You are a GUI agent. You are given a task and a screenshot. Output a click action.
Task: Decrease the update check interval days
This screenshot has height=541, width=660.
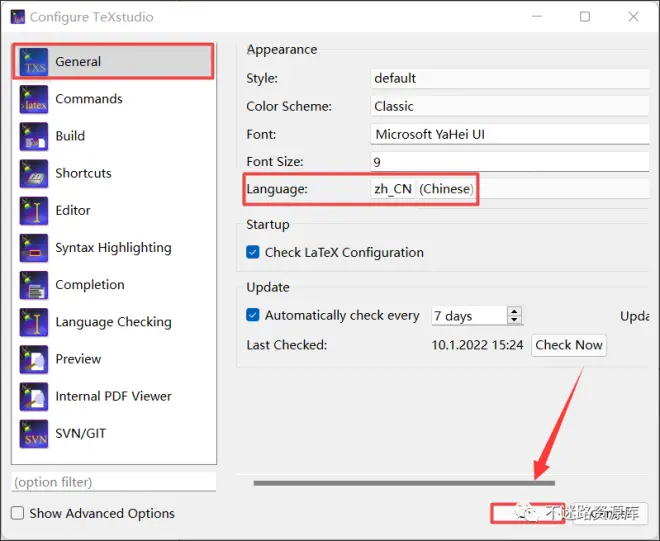pyautogui.click(x=514, y=320)
